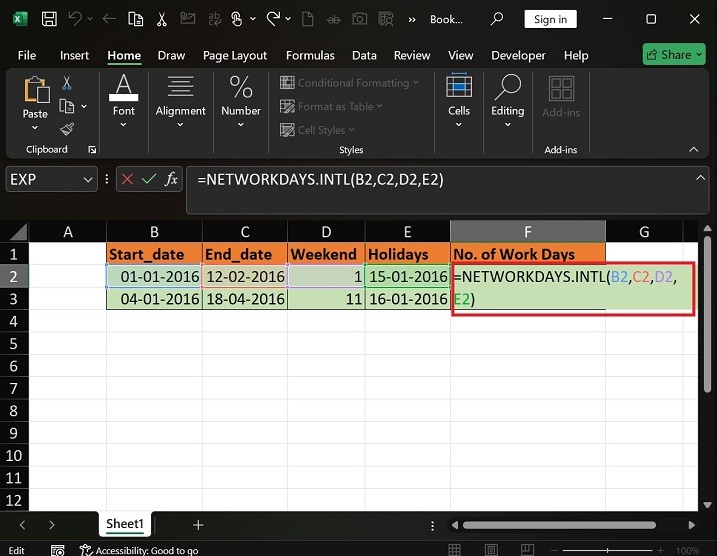Expand the Editing group dropdown
This screenshot has width=717, height=556.
pos(508,124)
